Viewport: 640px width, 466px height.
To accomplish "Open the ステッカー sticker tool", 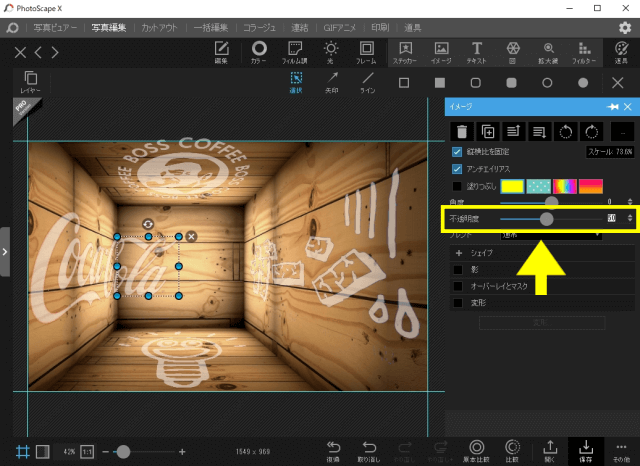I will [405, 52].
